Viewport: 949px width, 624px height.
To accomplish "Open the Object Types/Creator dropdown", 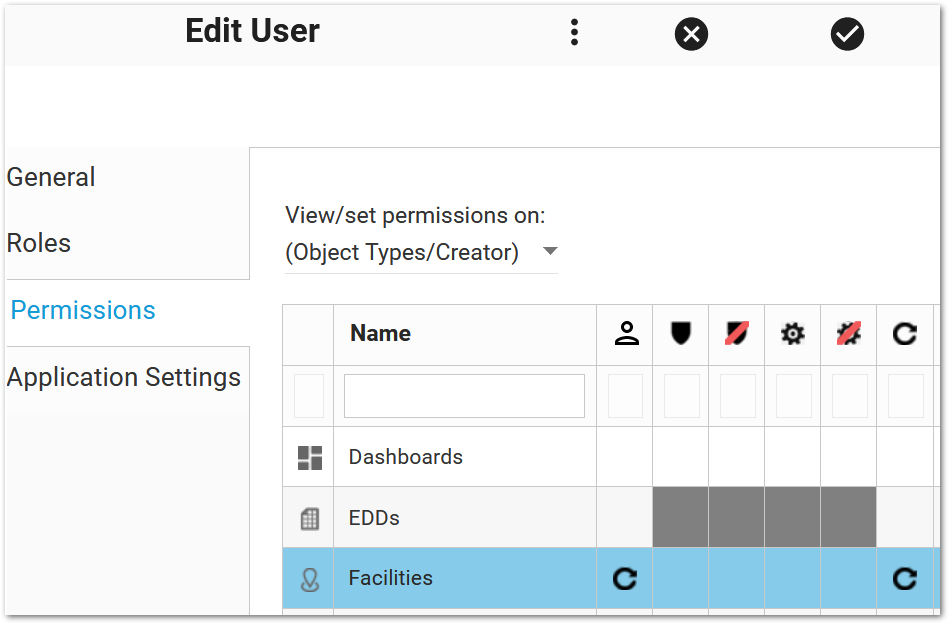I will pos(404,252).
